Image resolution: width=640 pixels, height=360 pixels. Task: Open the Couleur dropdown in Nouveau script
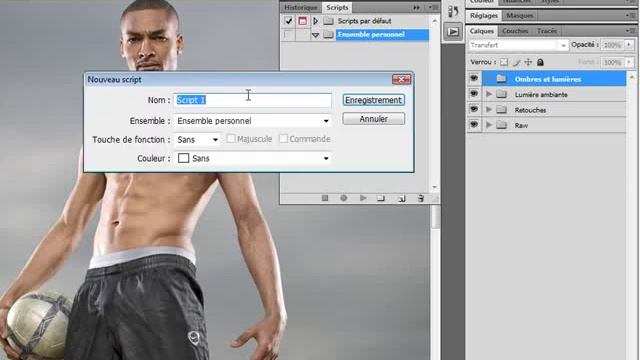point(253,158)
